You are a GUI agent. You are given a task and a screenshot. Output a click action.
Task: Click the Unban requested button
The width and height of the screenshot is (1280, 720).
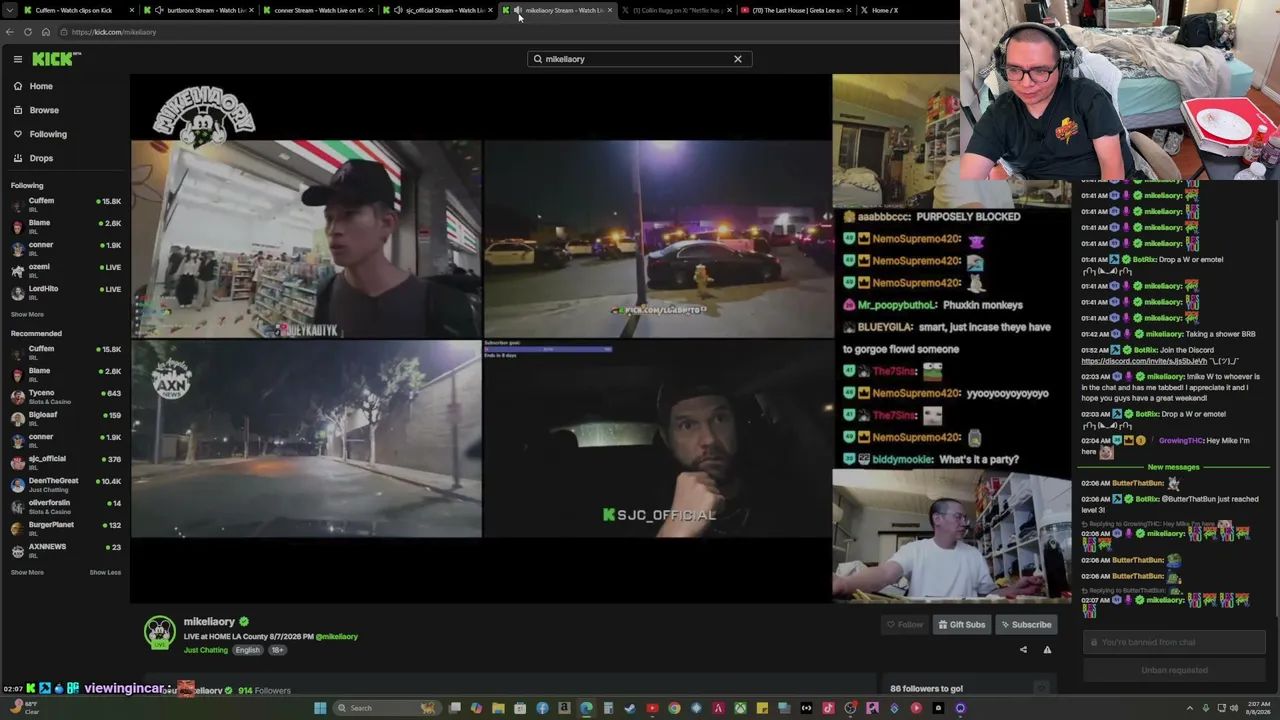[1174, 670]
